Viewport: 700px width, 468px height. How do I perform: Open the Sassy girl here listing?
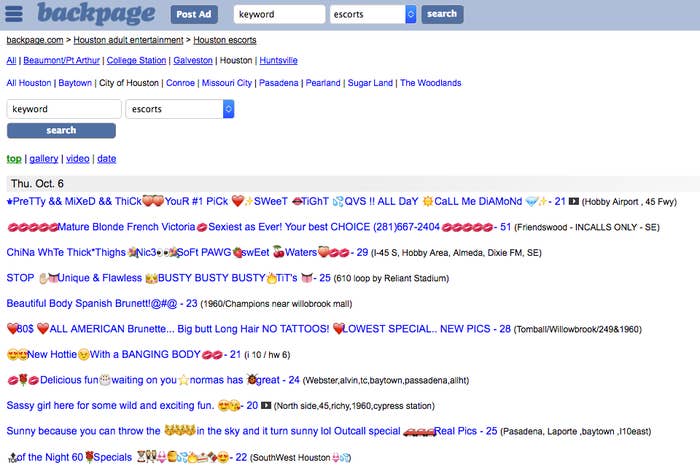pyautogui.click(x=132, y=405)
